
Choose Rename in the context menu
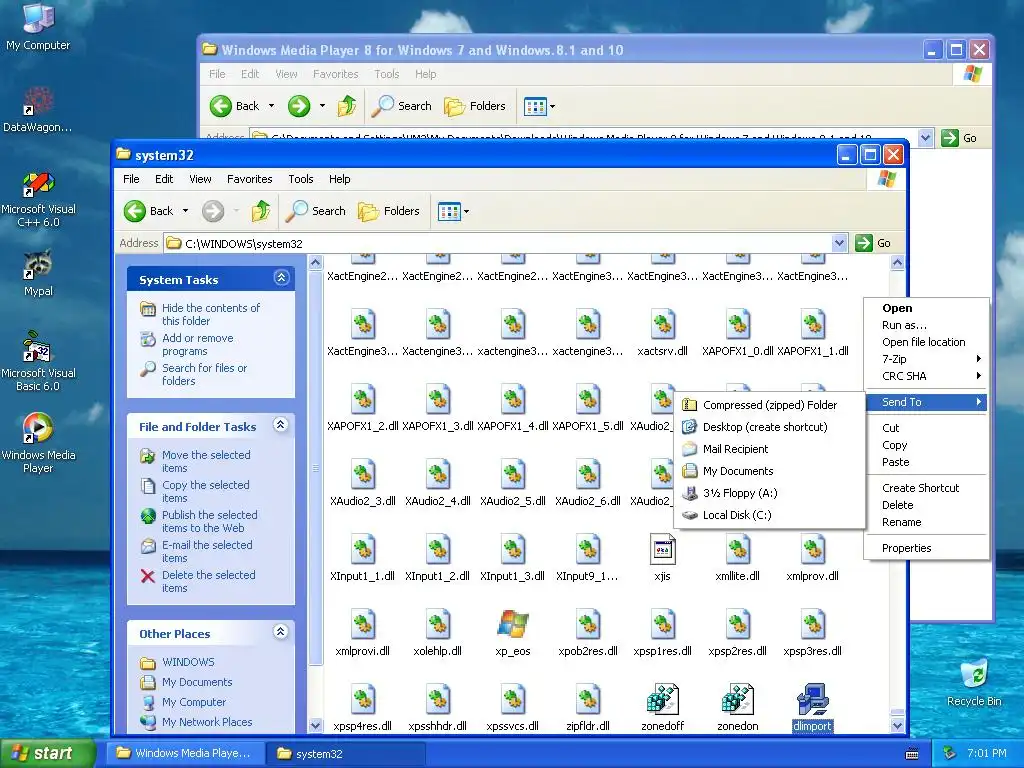(925, 522)
